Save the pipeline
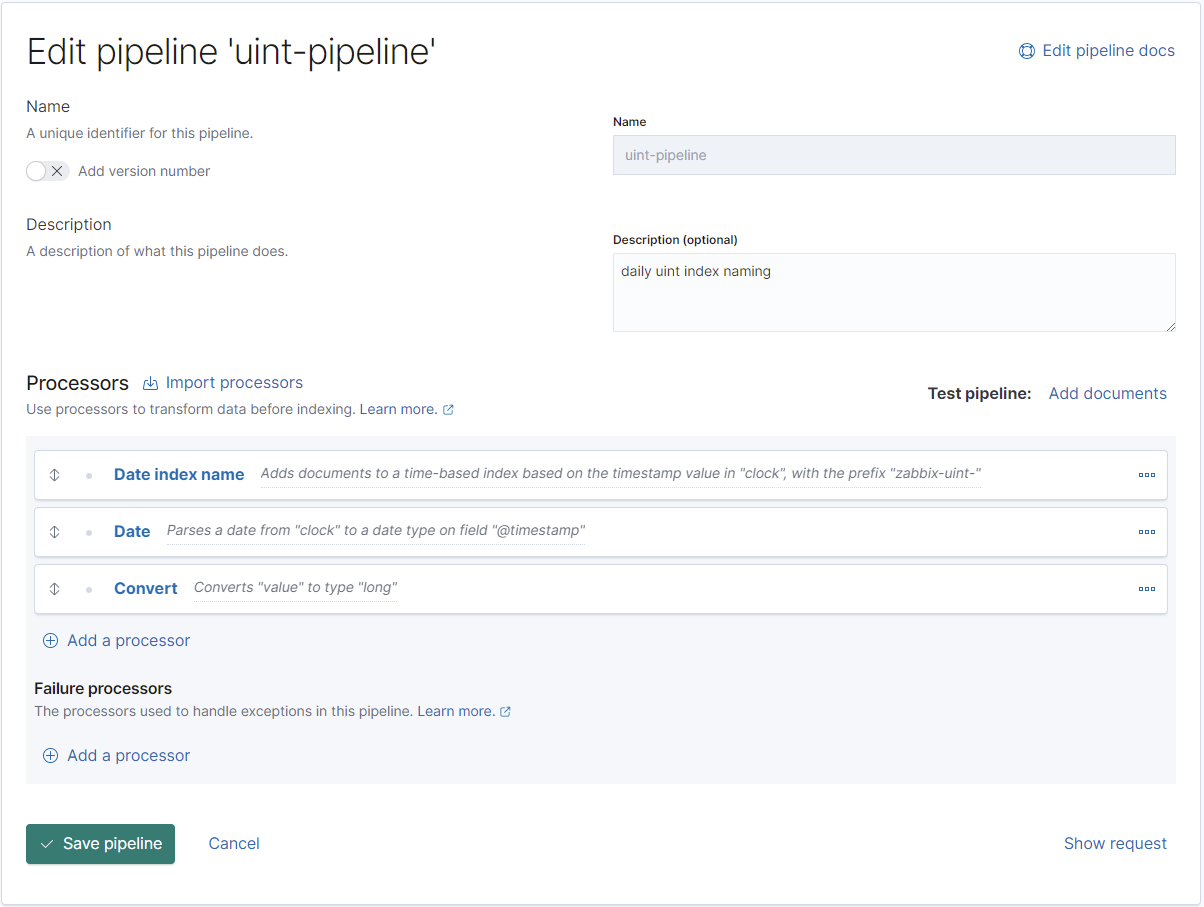This screenshot has width=1204, height=907. 100,844
